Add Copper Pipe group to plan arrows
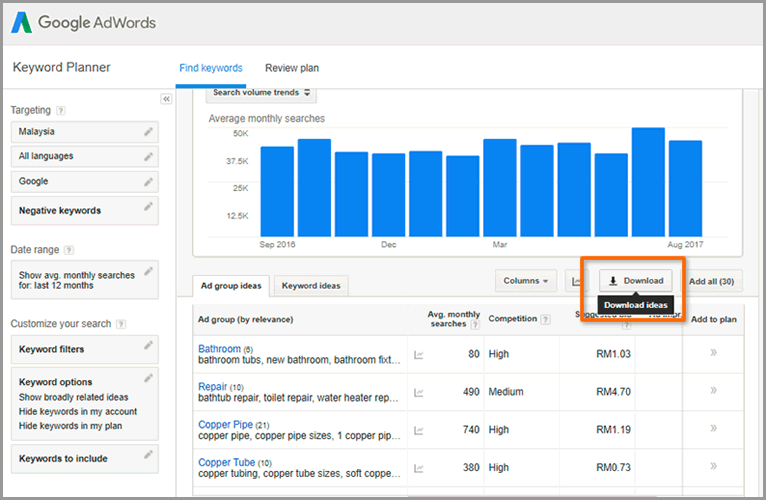This screenshot has height=500, width=766. (713, 428)
